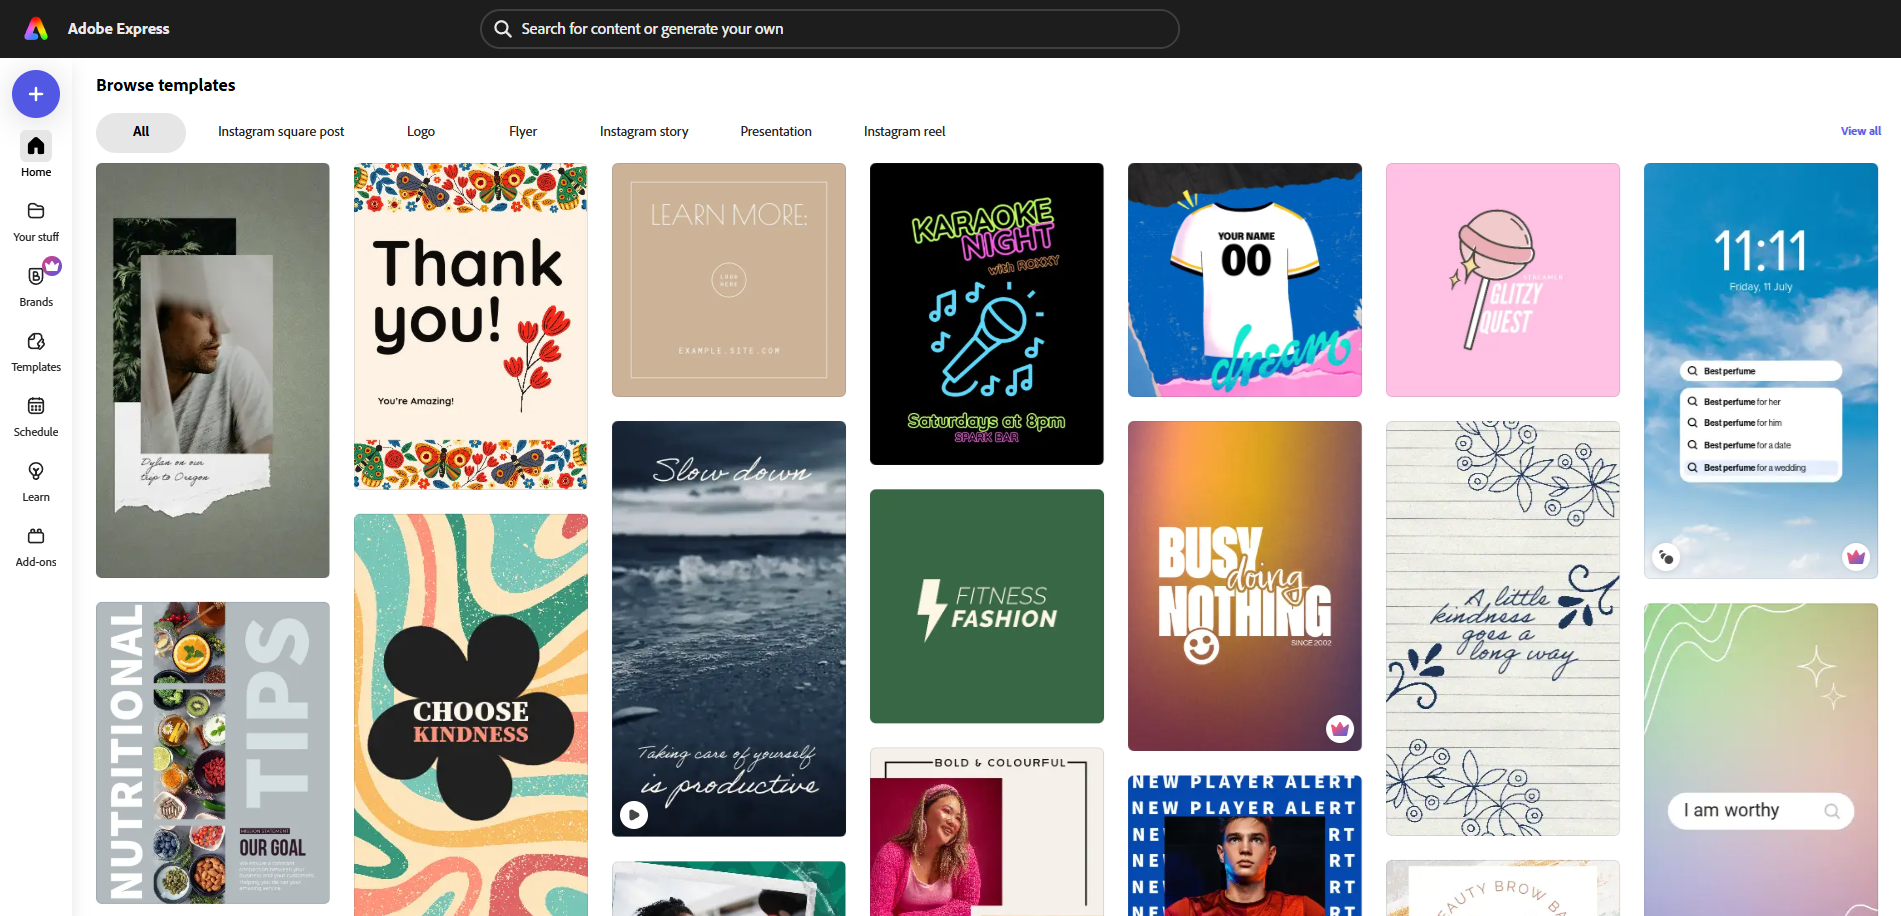The height and width of the screenshot is (916, 1901).
Task: Open the Slow down ocean template
Action: 729,629
